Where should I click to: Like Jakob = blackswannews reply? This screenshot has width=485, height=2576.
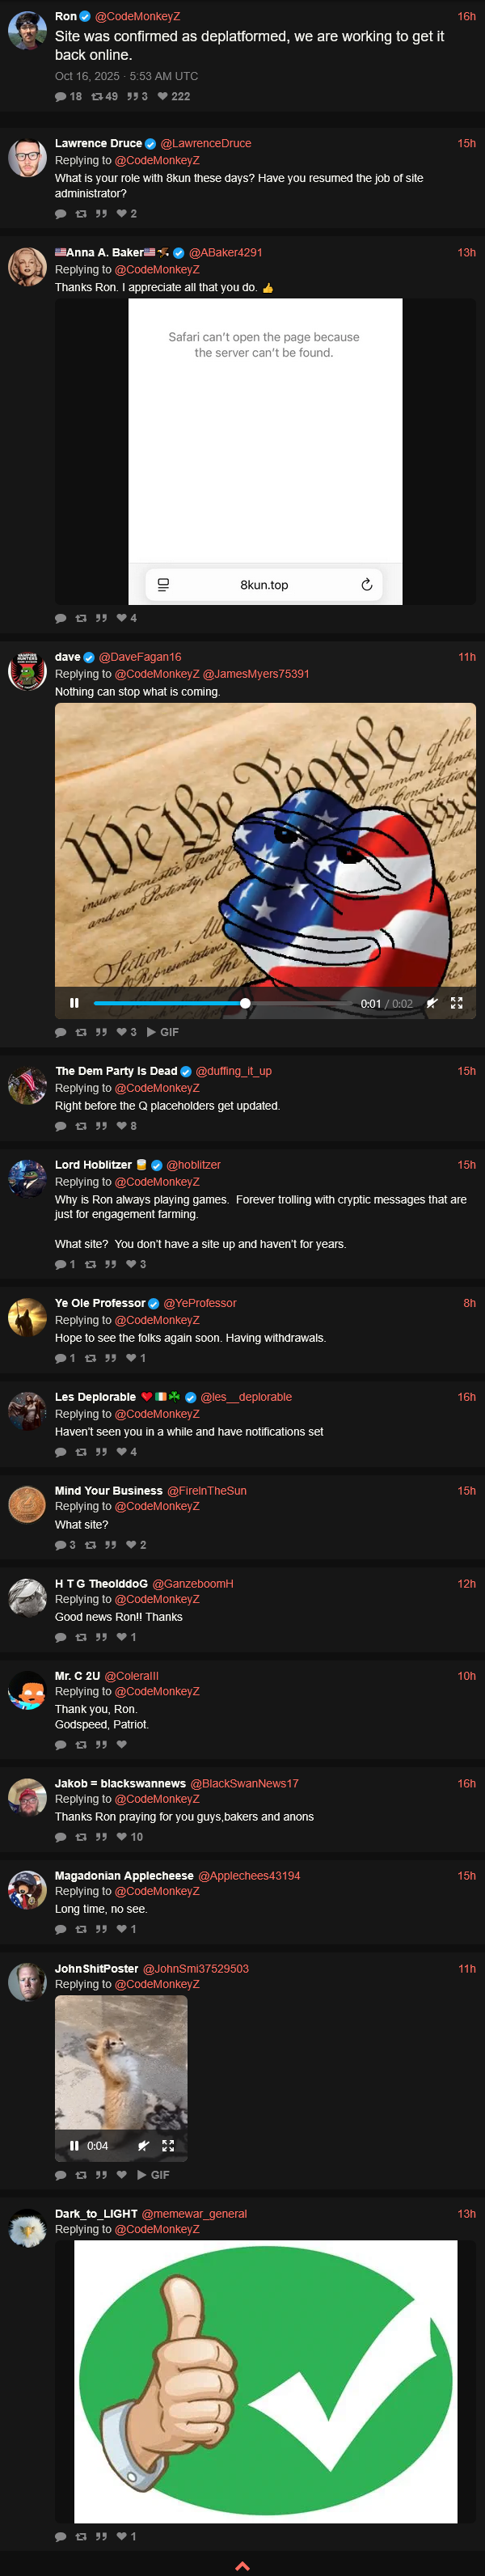[x=121, y=1837]
